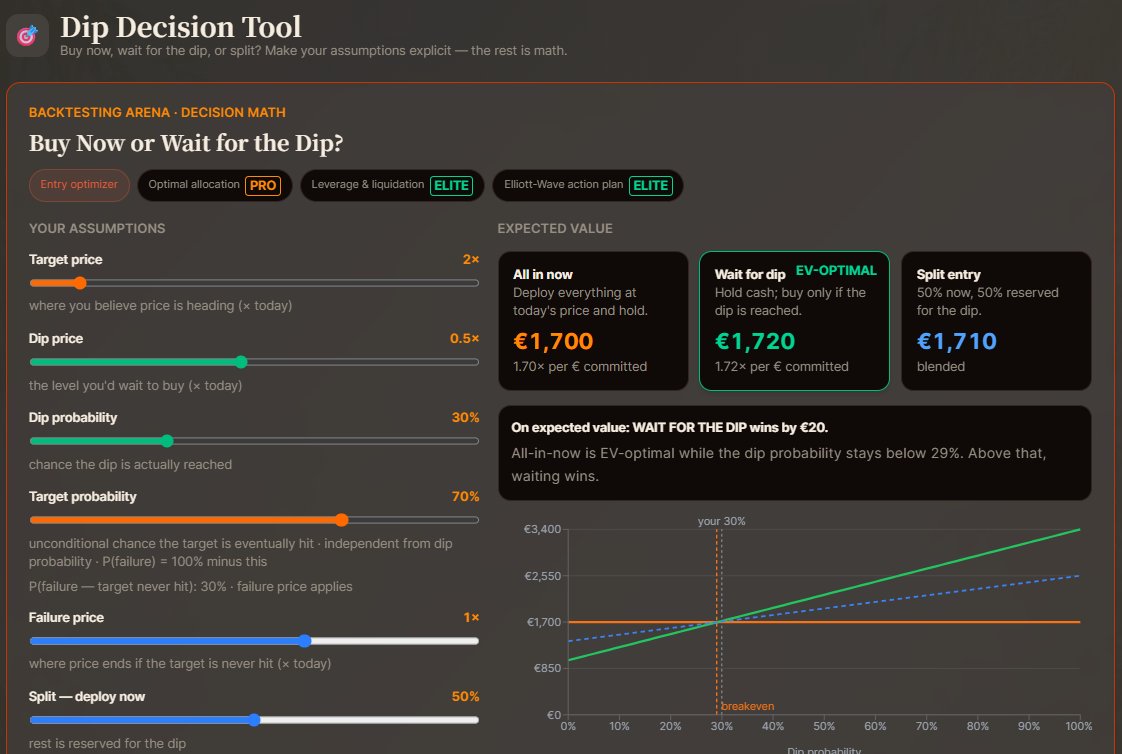Screen dimensions: 1122x754
Task: Click the P(failure) 30% note text
Action: [190, 587]
